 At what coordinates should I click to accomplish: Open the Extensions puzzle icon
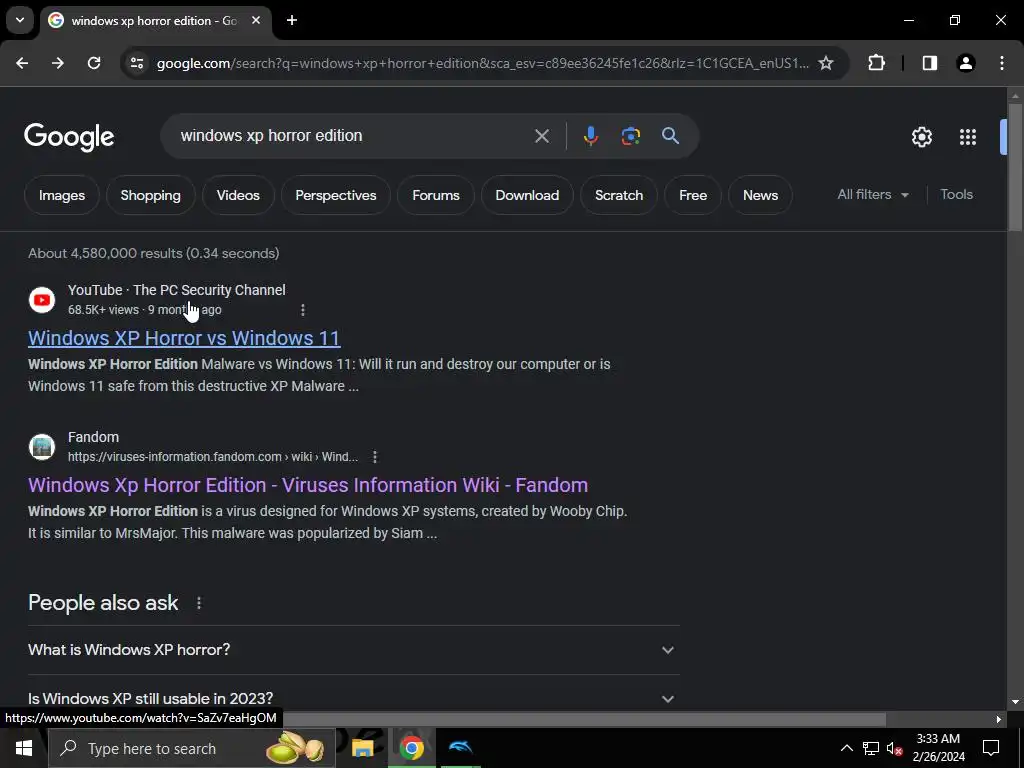tap(876, 63)
